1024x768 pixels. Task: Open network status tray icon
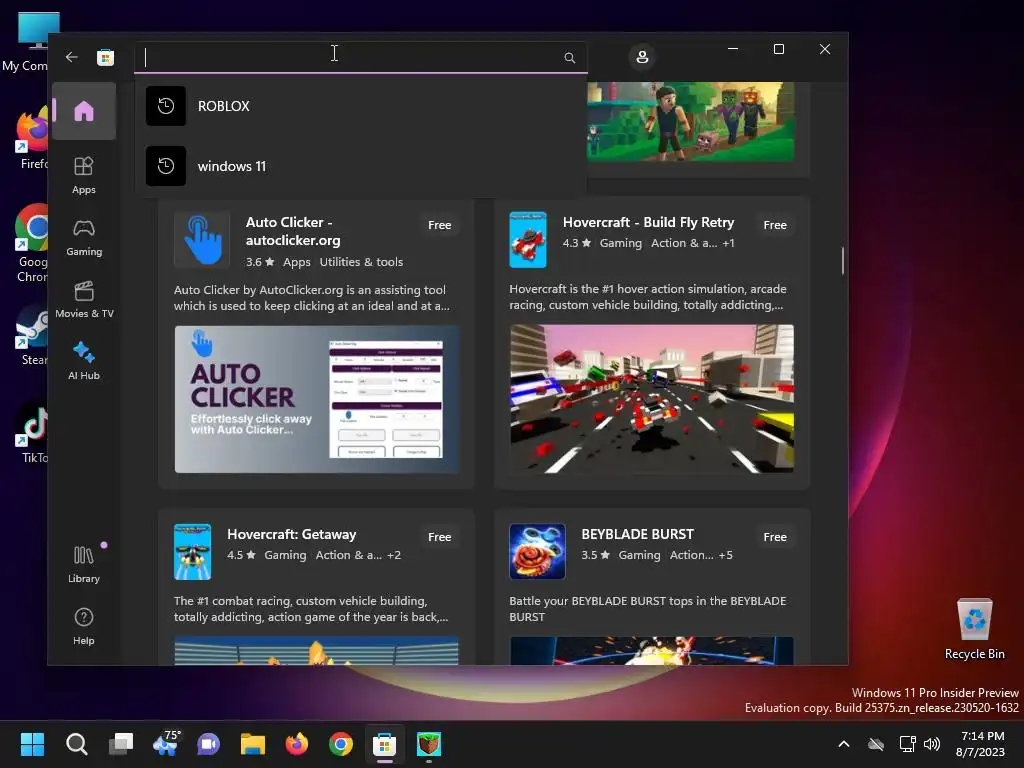pos(907,744)
